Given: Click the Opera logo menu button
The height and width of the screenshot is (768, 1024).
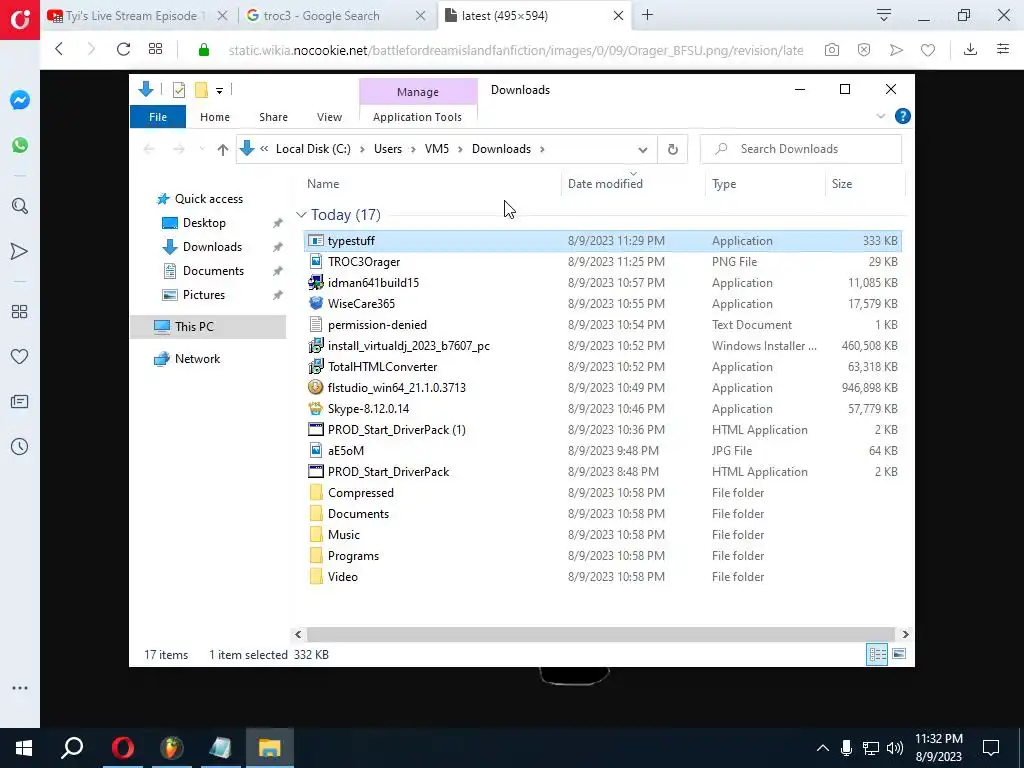Looking at the screenshot, I should [20, 20].
